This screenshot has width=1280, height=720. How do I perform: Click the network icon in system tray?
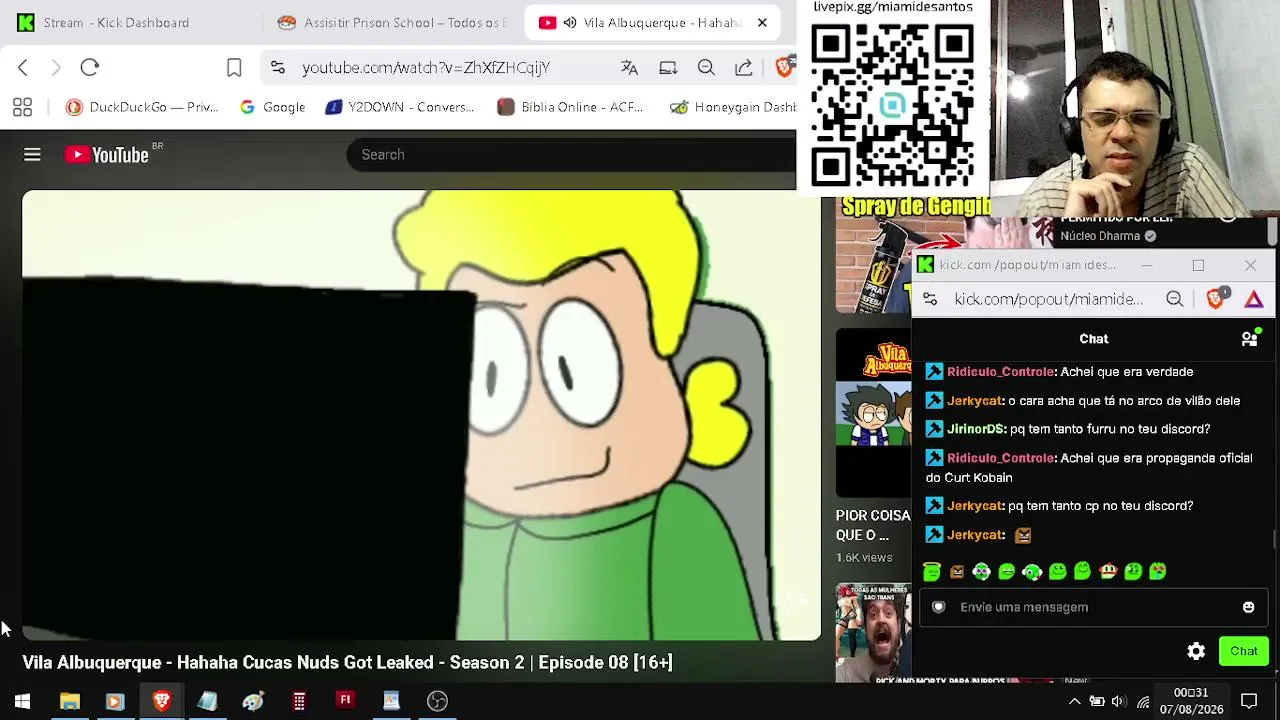coord(1143,701)
